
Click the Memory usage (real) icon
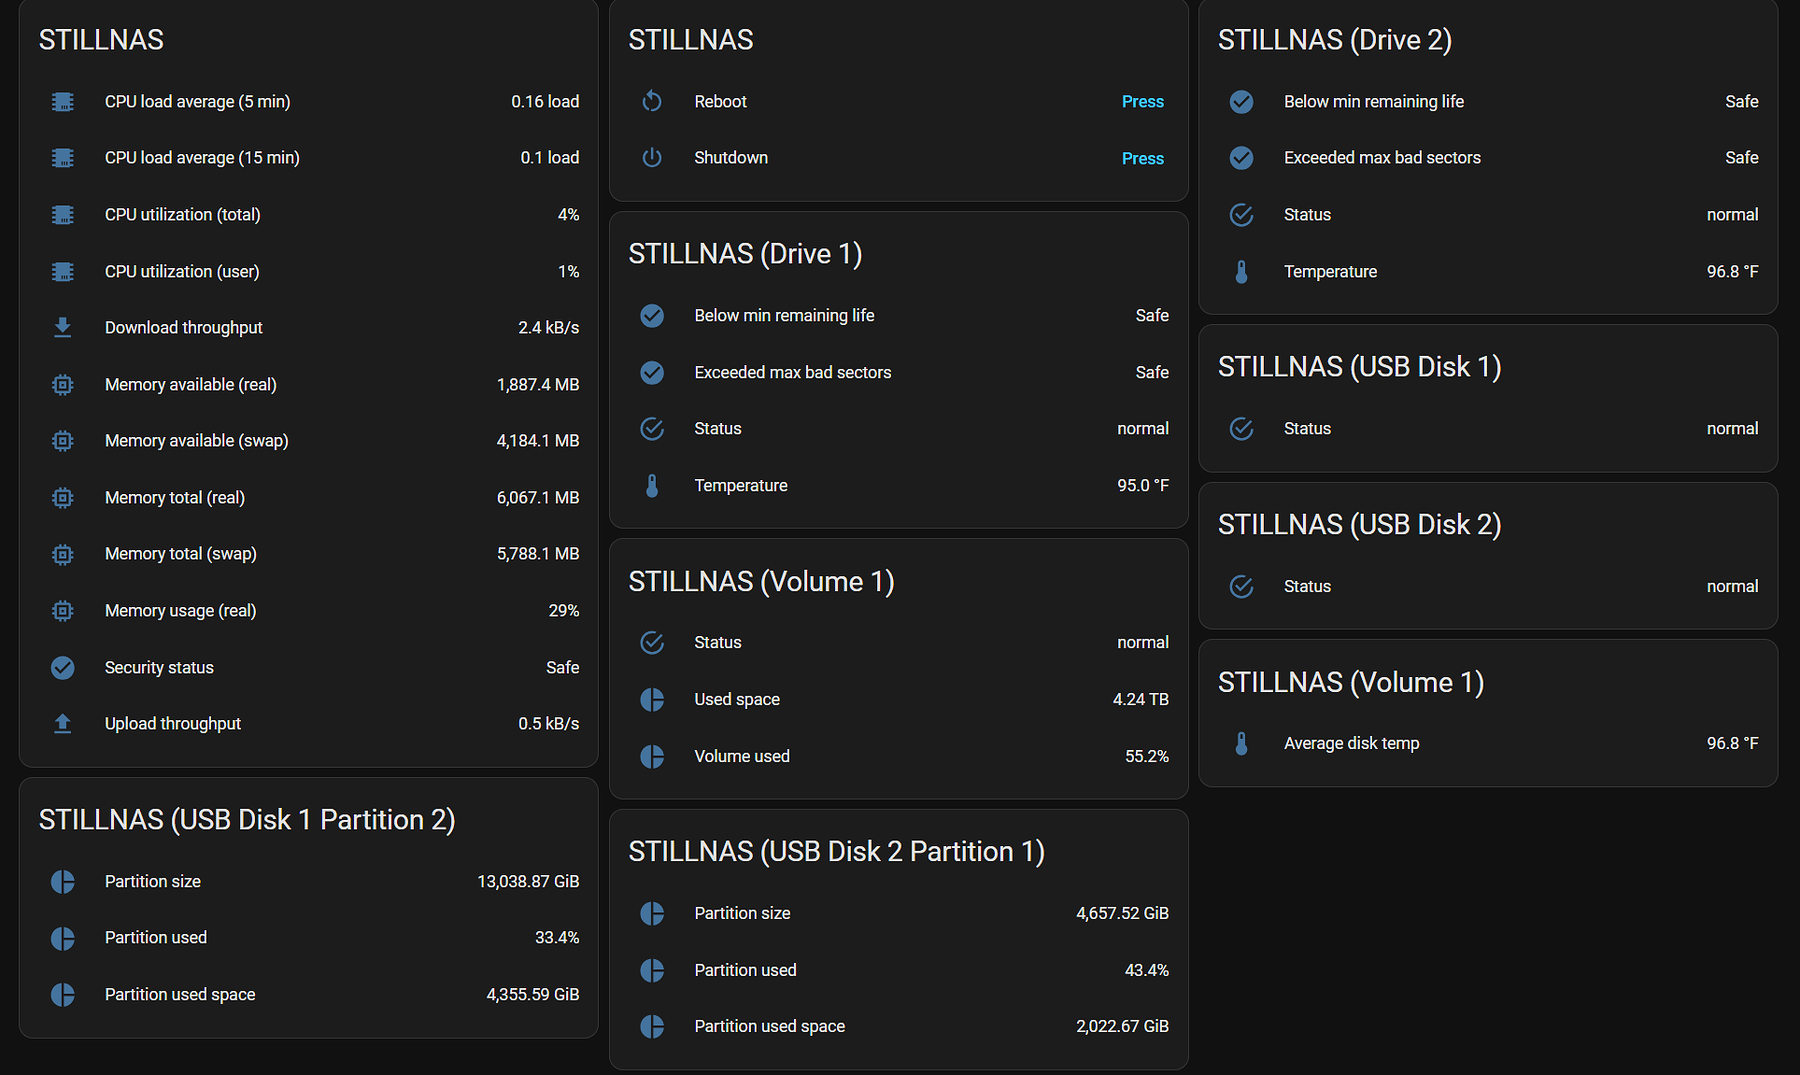[x=62, y=611]
